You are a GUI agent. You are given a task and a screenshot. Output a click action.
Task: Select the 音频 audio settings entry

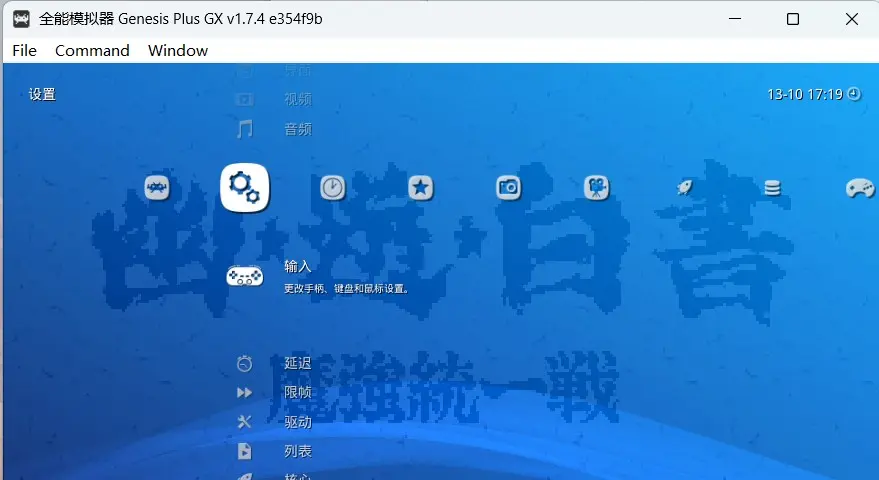(298, 129)
